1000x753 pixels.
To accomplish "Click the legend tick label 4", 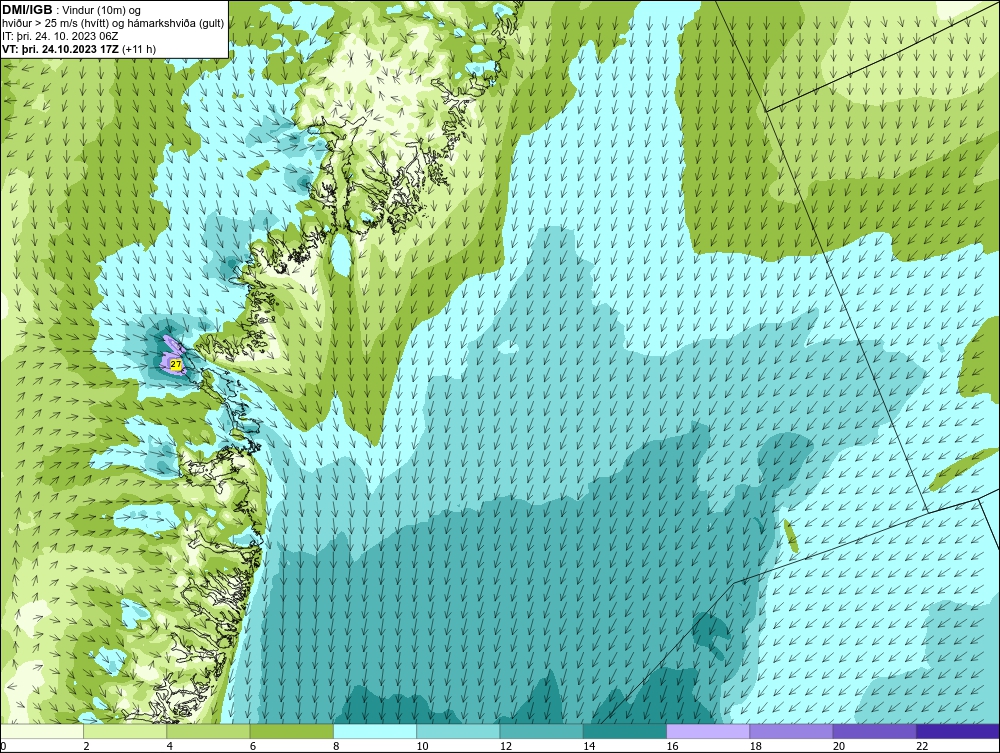I will click(x=170, y=747).
